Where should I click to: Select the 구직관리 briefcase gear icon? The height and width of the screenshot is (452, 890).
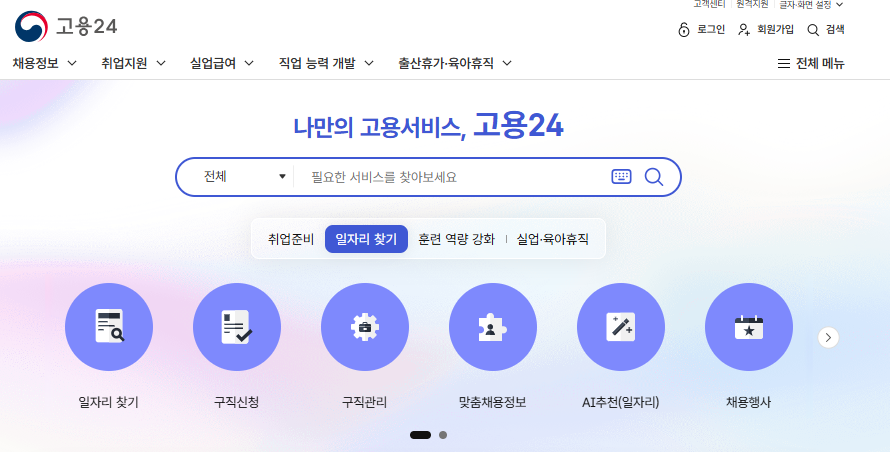364,327
